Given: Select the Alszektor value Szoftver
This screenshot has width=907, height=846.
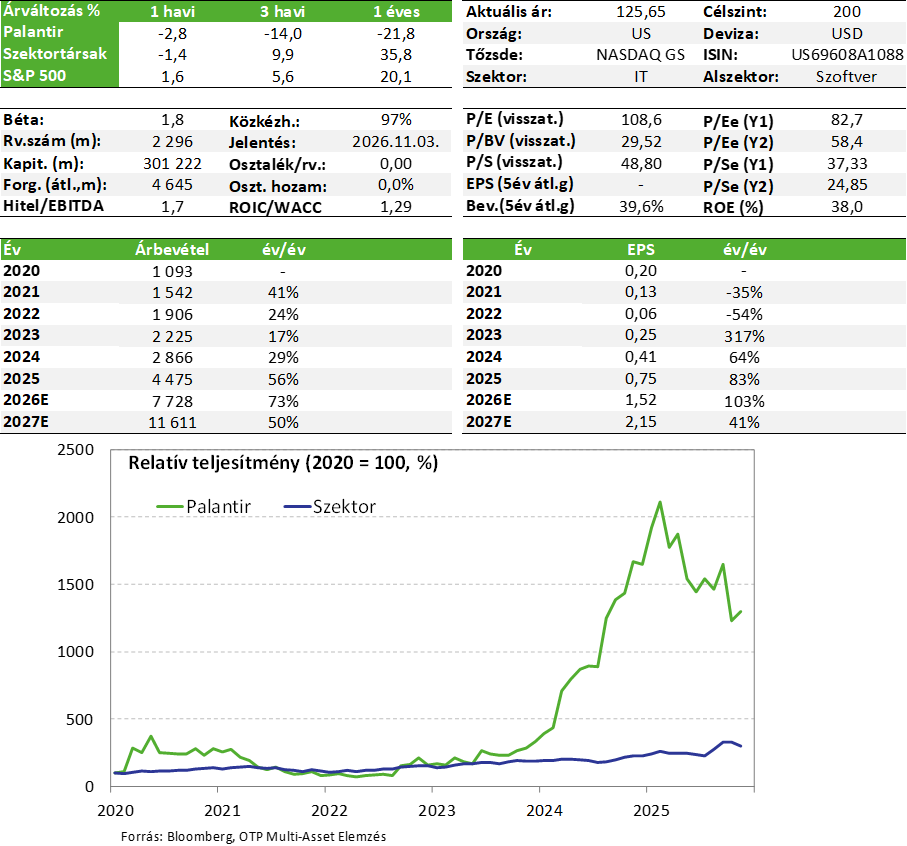Looking at the screenshot, I should tap(846, 76).
